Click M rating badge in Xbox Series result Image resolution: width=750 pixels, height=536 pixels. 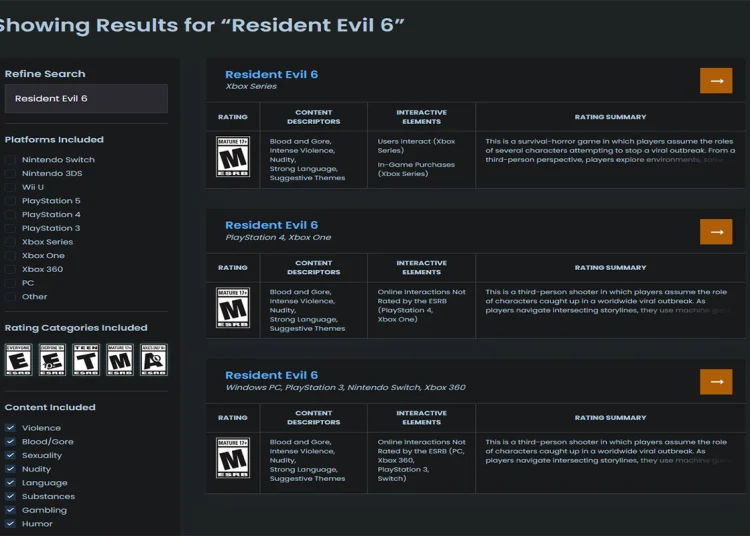point(233,157)
